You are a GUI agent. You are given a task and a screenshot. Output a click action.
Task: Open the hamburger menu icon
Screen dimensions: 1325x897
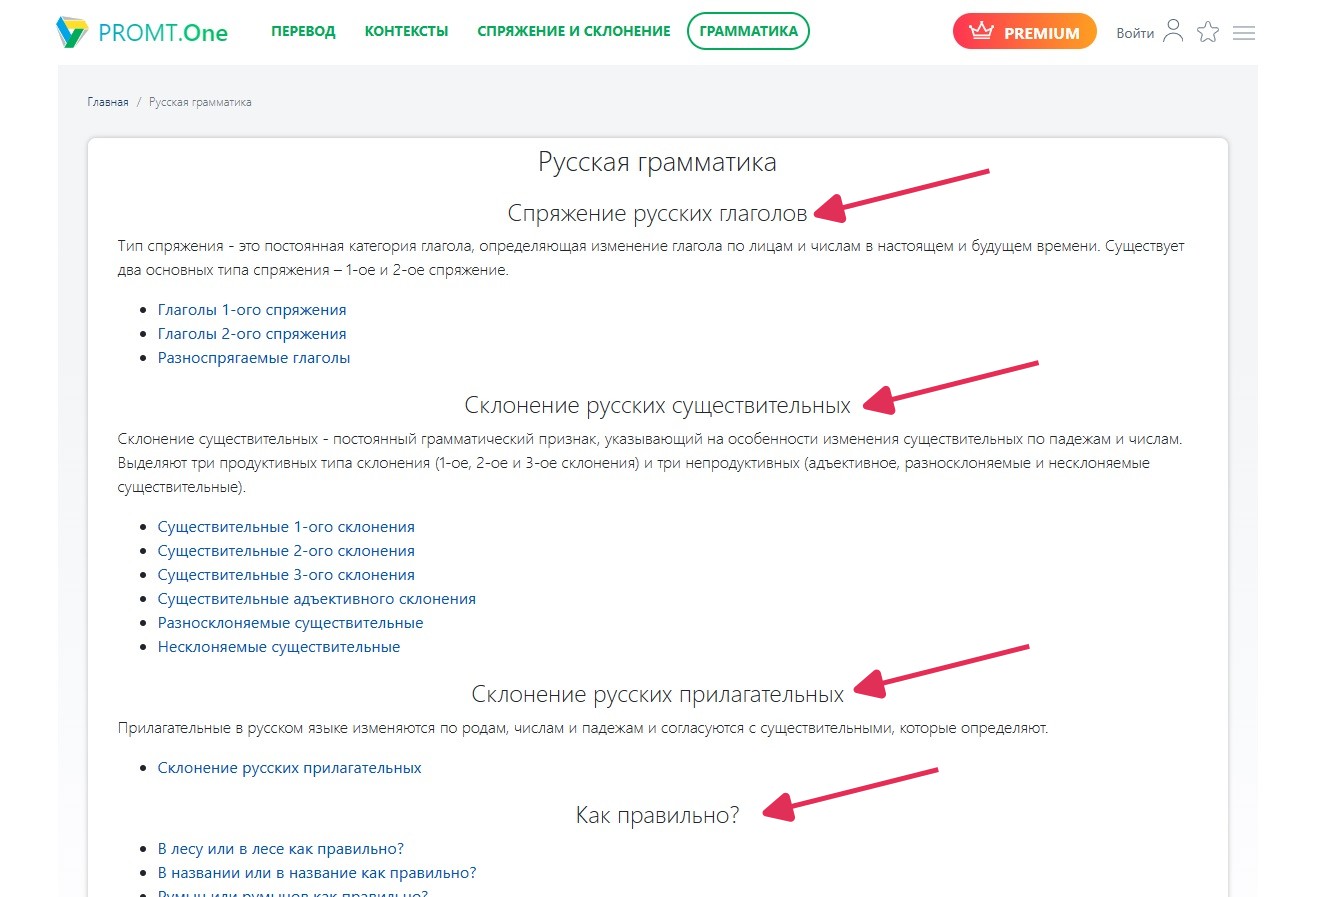(1244, 33)
